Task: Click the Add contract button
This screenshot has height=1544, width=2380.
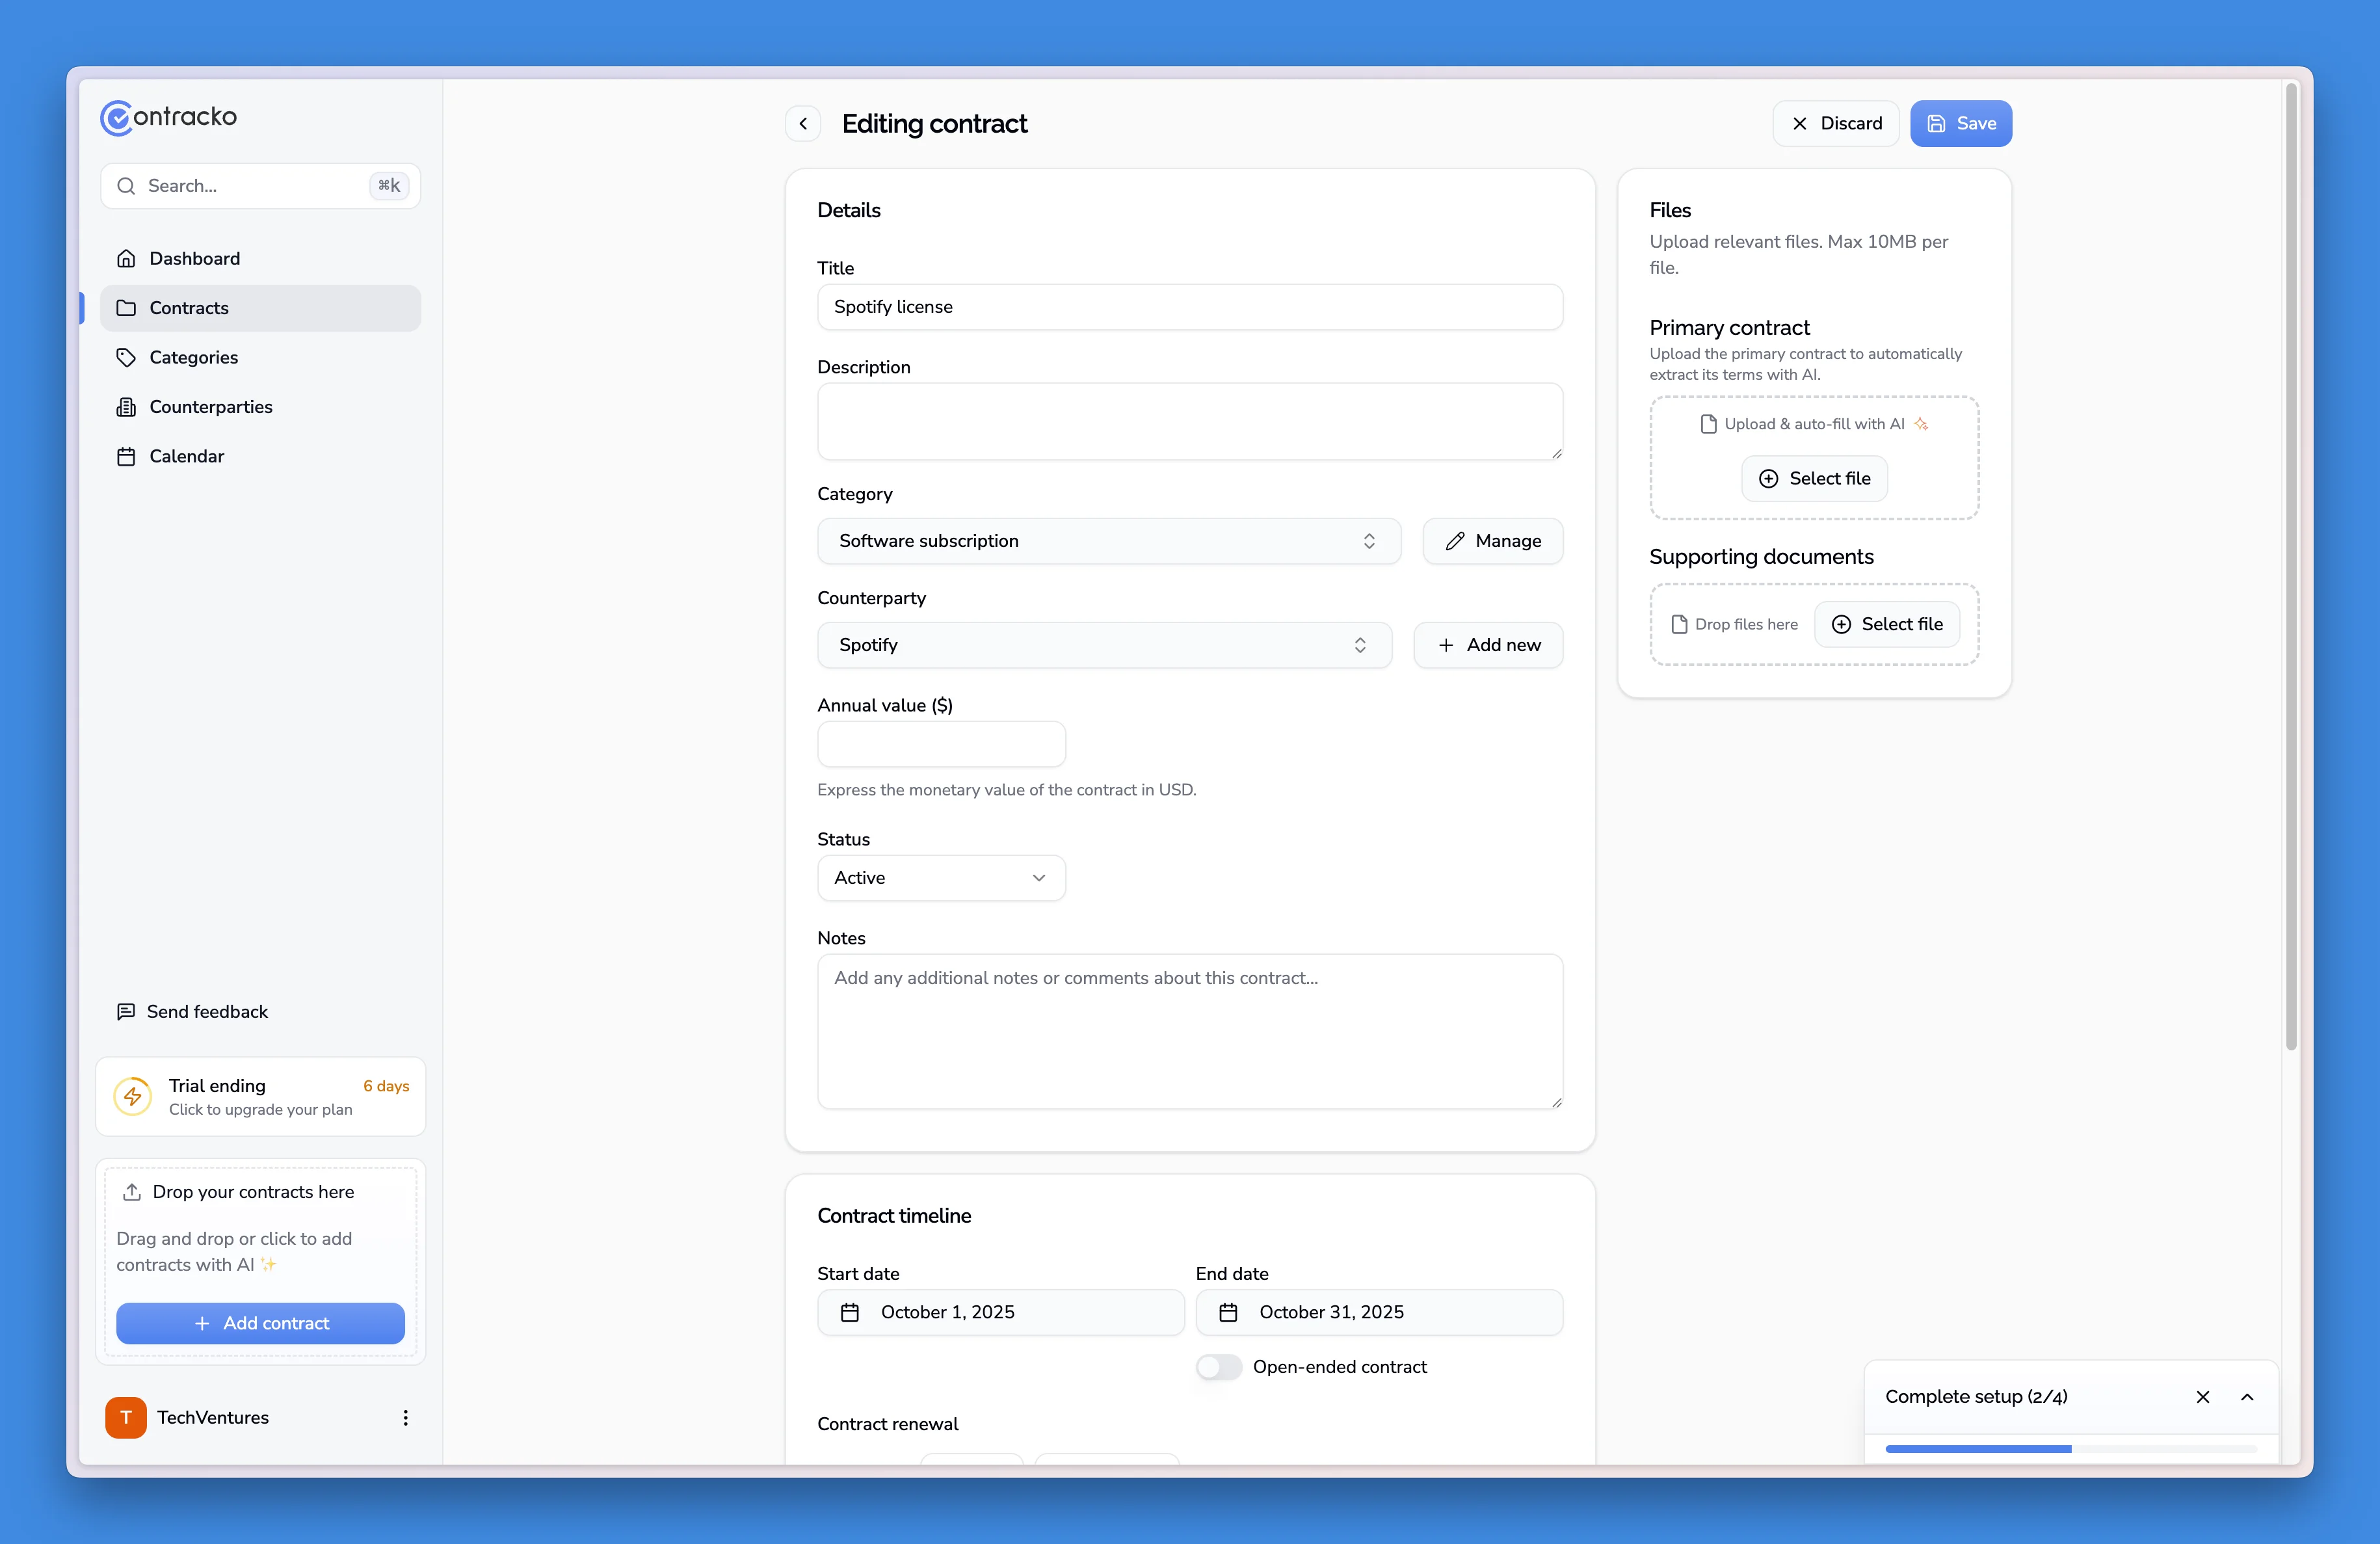Action: click(260, 1322)
